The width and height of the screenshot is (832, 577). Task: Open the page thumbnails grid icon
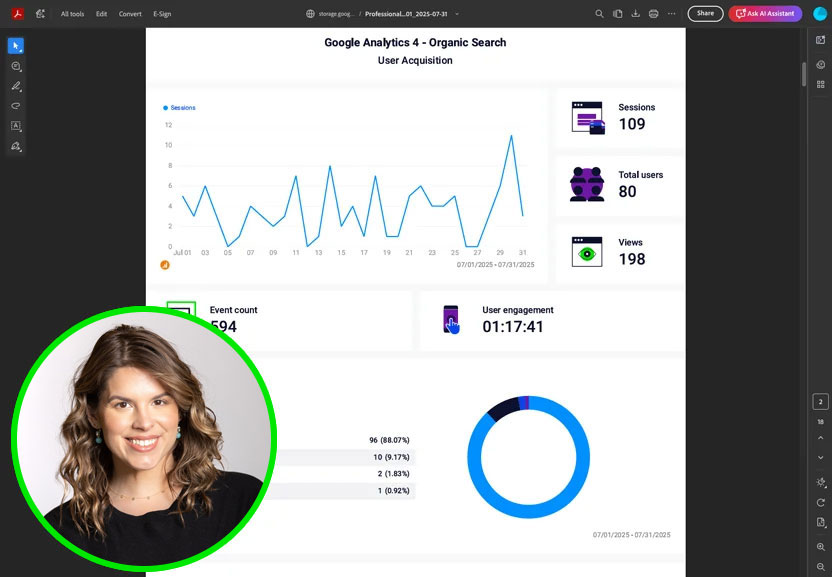(x=820, y=84)
